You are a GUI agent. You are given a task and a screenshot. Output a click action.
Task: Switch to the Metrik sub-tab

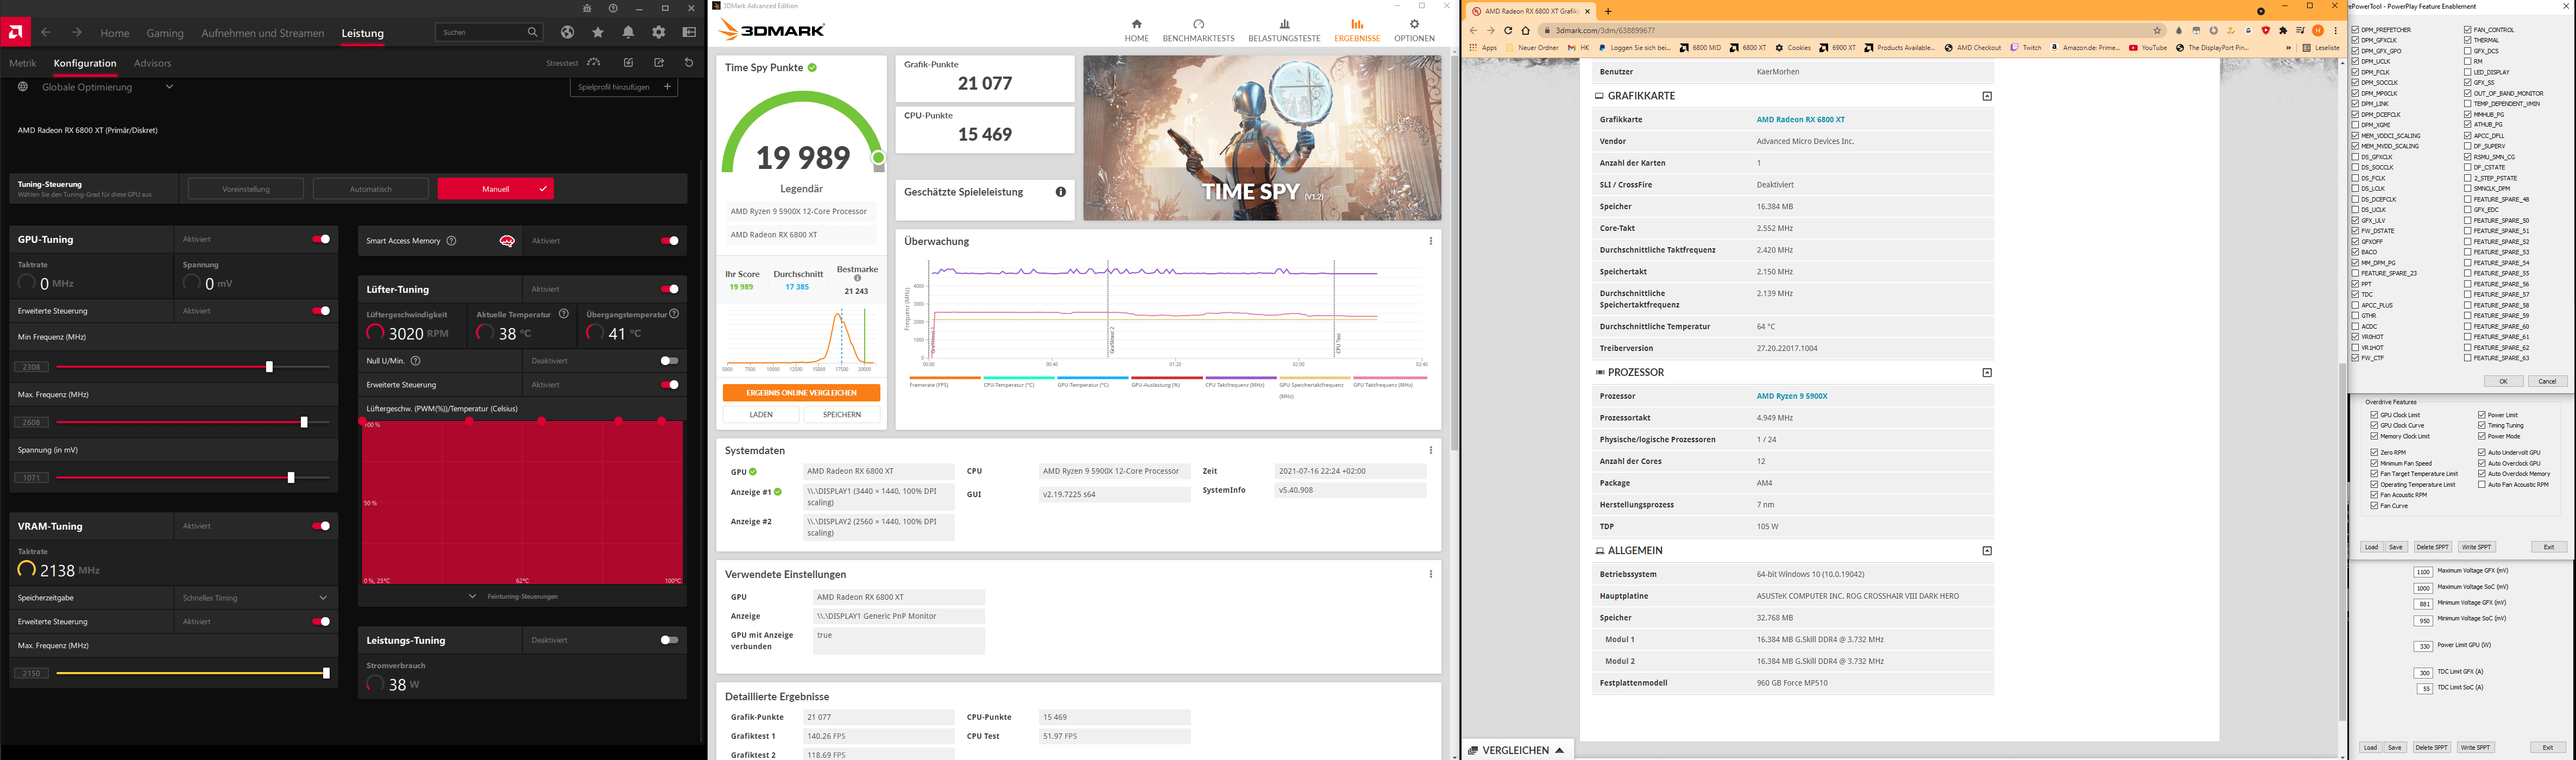pyautogui.click(x=23, y=63)
